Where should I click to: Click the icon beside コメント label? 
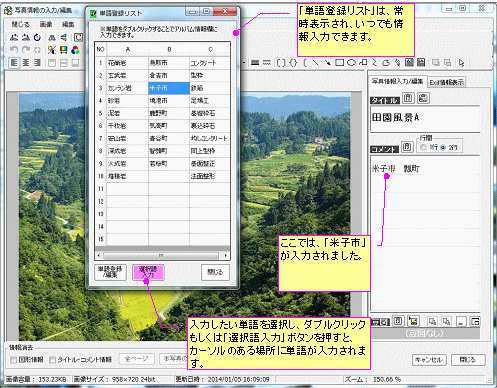click(407, 147)
